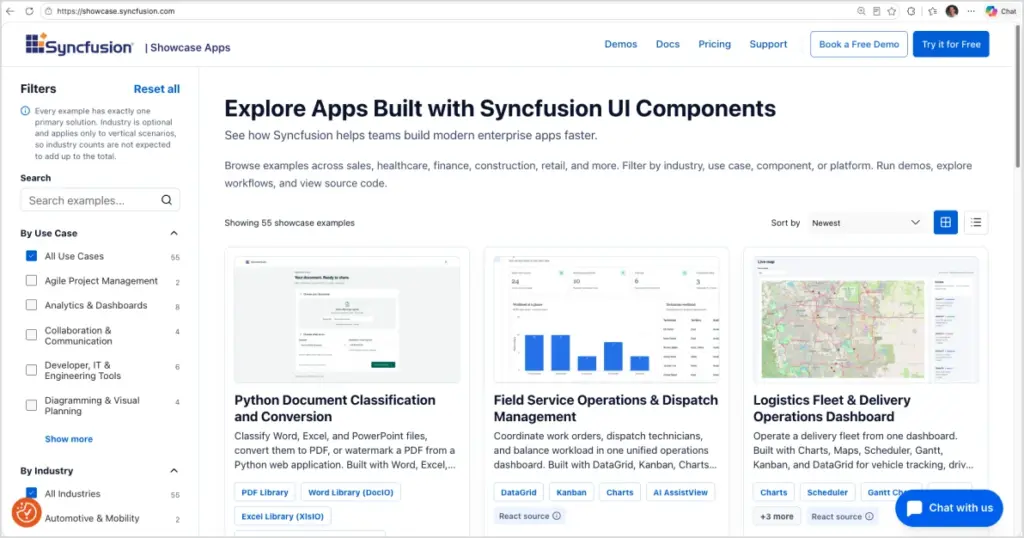
Task: Check Collaboration & Communication filter
Action: pyautogui.click(x=31, y=335)
